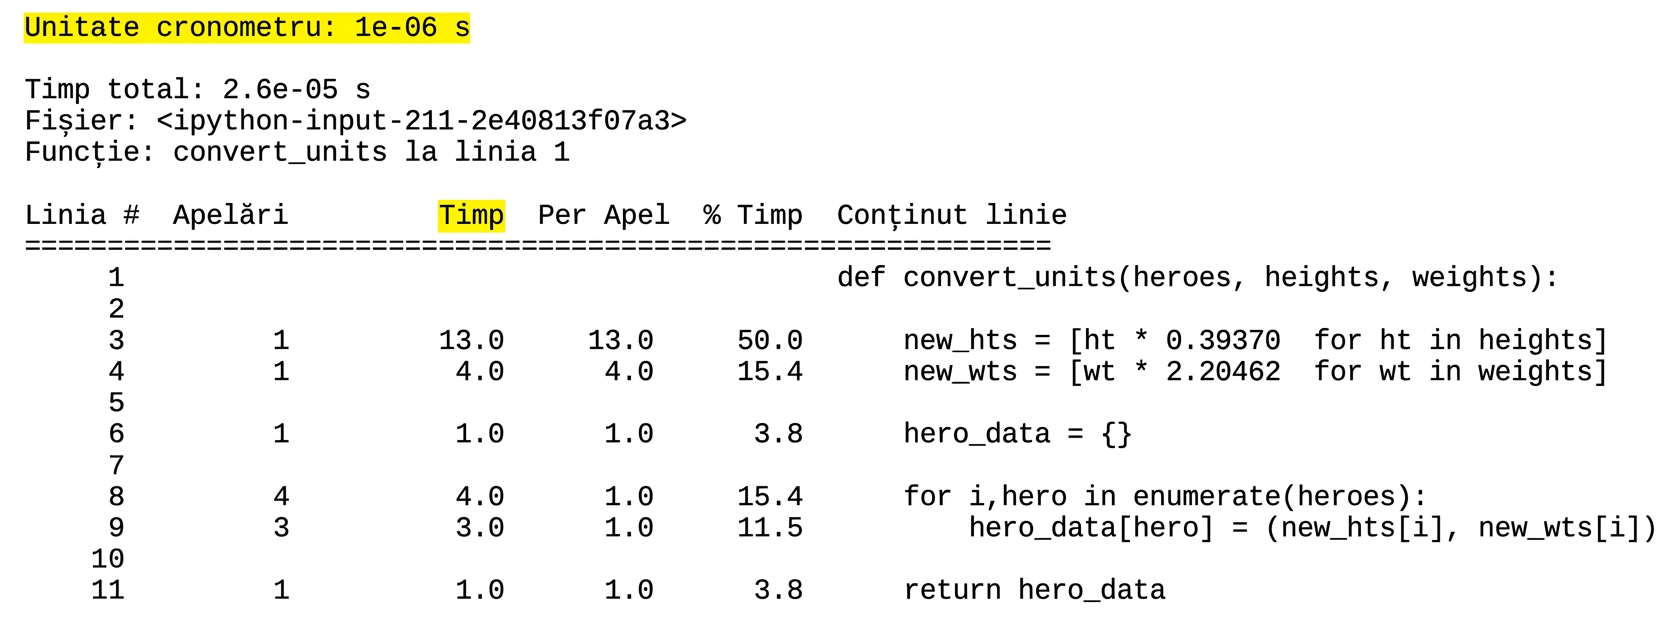Click the new_hts list comprehension line
This screenshot has height=624, width=1669.
click(1255, 341)
